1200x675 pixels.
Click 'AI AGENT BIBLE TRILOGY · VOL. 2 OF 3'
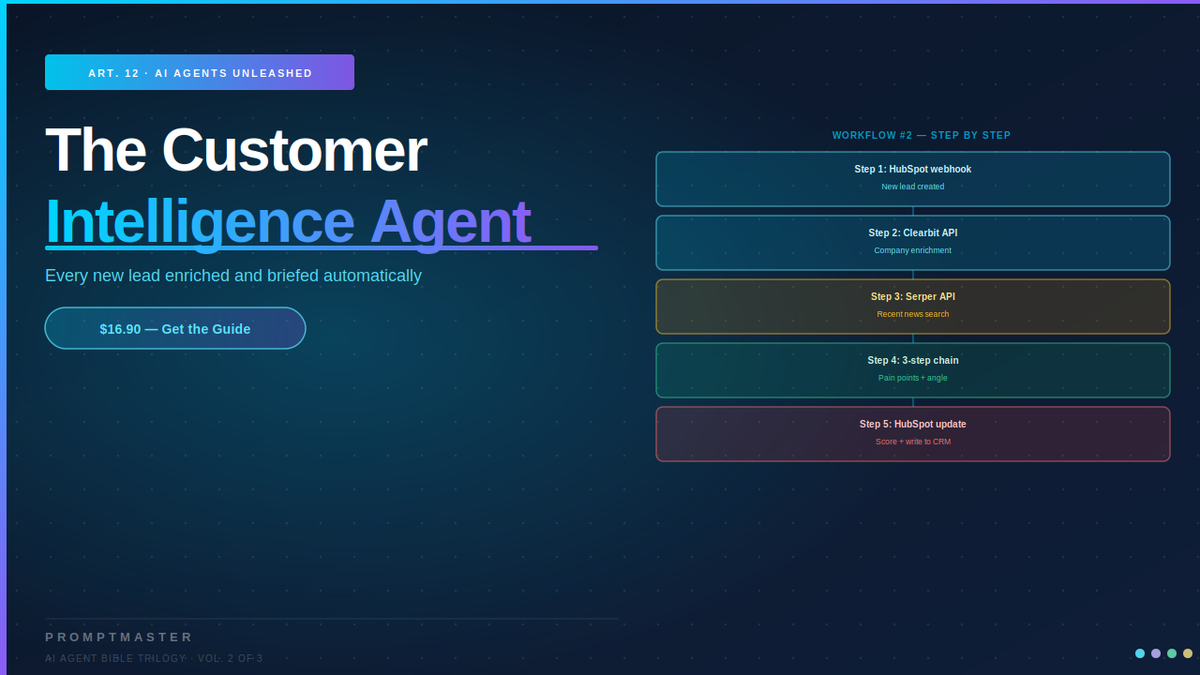(x=154, y=658)
